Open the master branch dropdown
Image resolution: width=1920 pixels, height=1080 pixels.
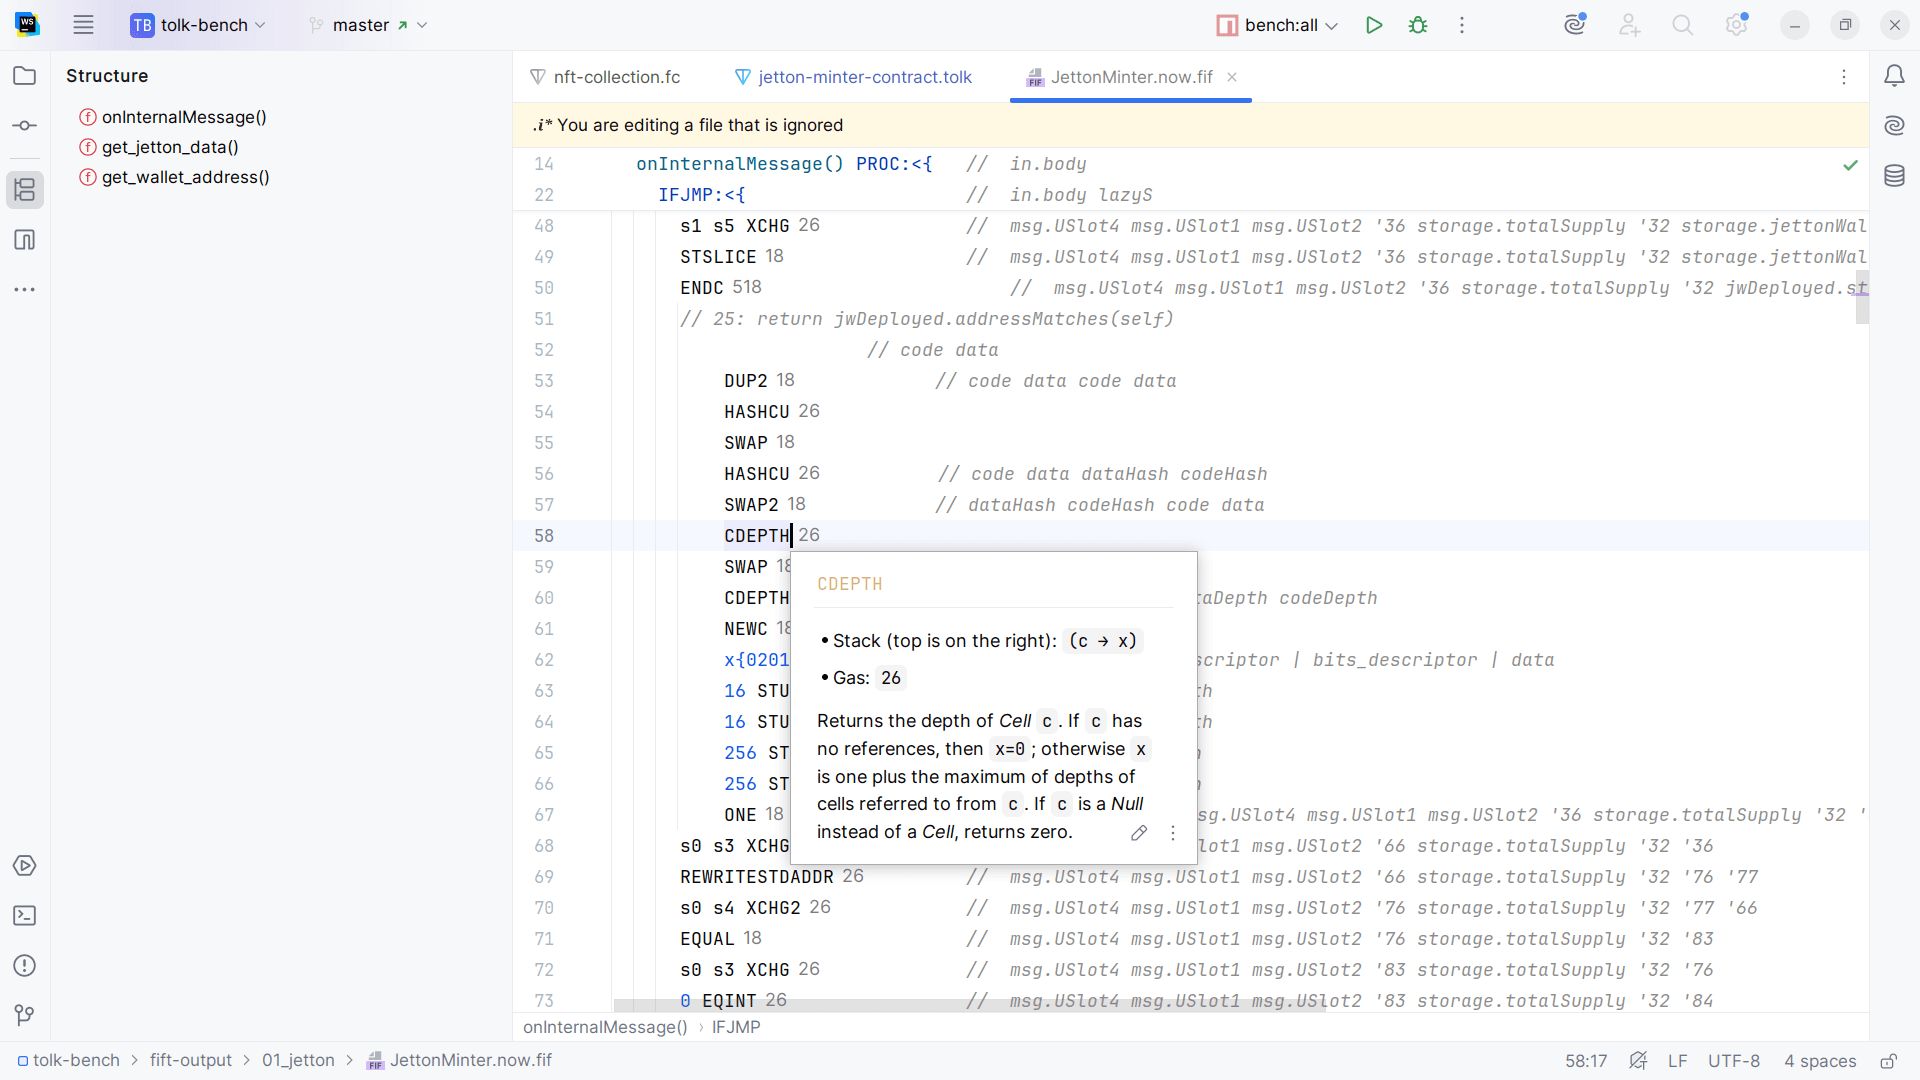pyautogui.click(x=369, y=25)
